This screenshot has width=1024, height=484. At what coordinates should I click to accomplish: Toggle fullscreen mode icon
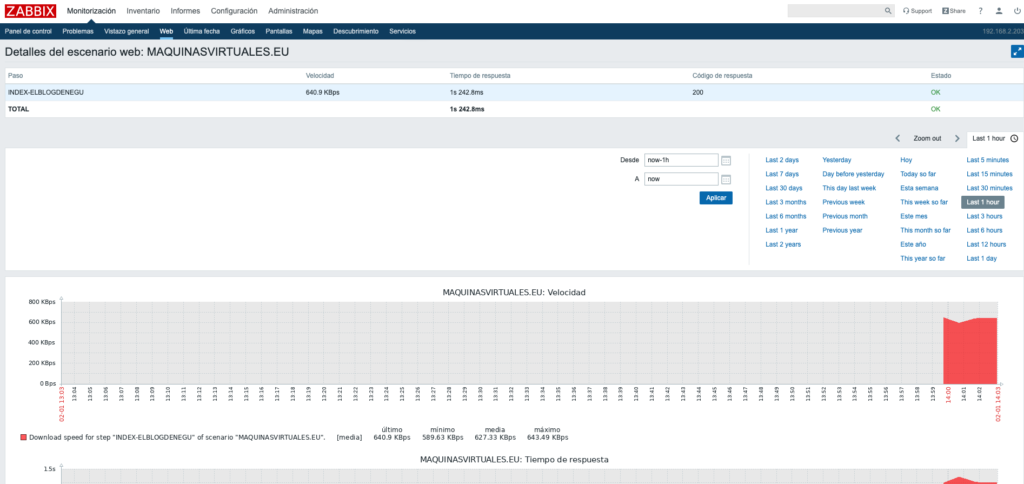[1016, 52]
